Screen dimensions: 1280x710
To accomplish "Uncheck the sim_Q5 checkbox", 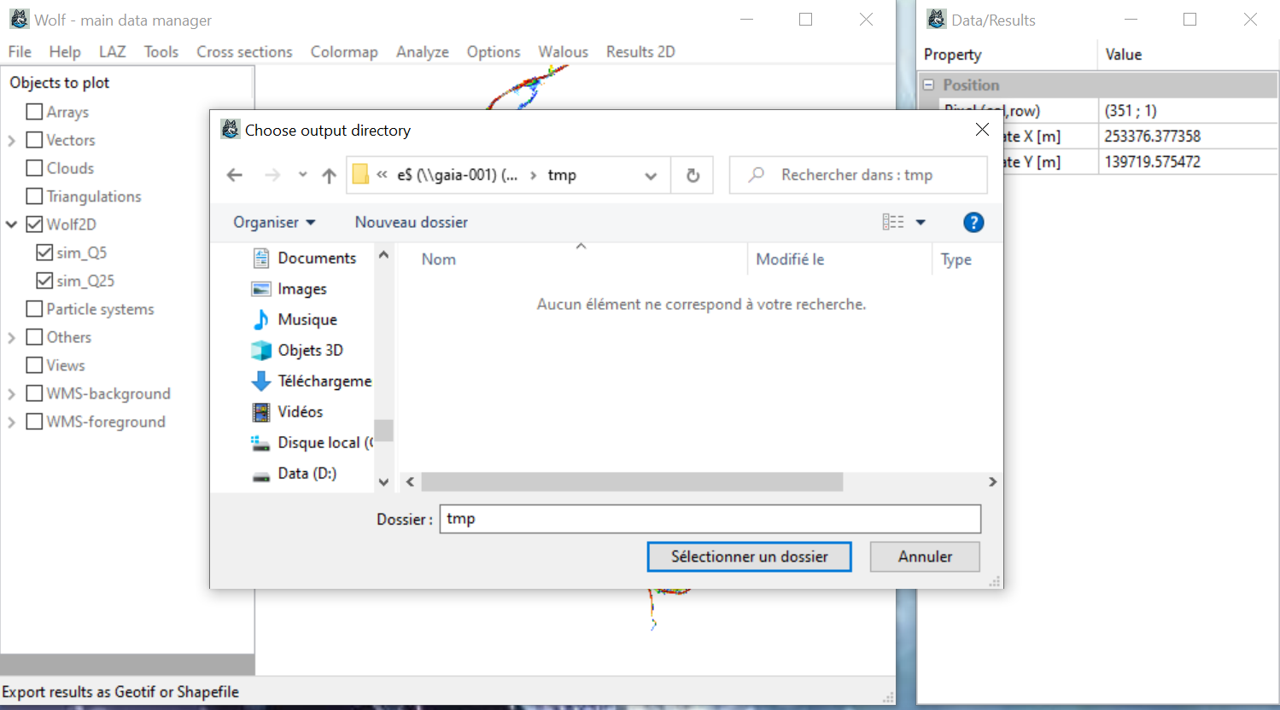I will [x=44, y=253].
